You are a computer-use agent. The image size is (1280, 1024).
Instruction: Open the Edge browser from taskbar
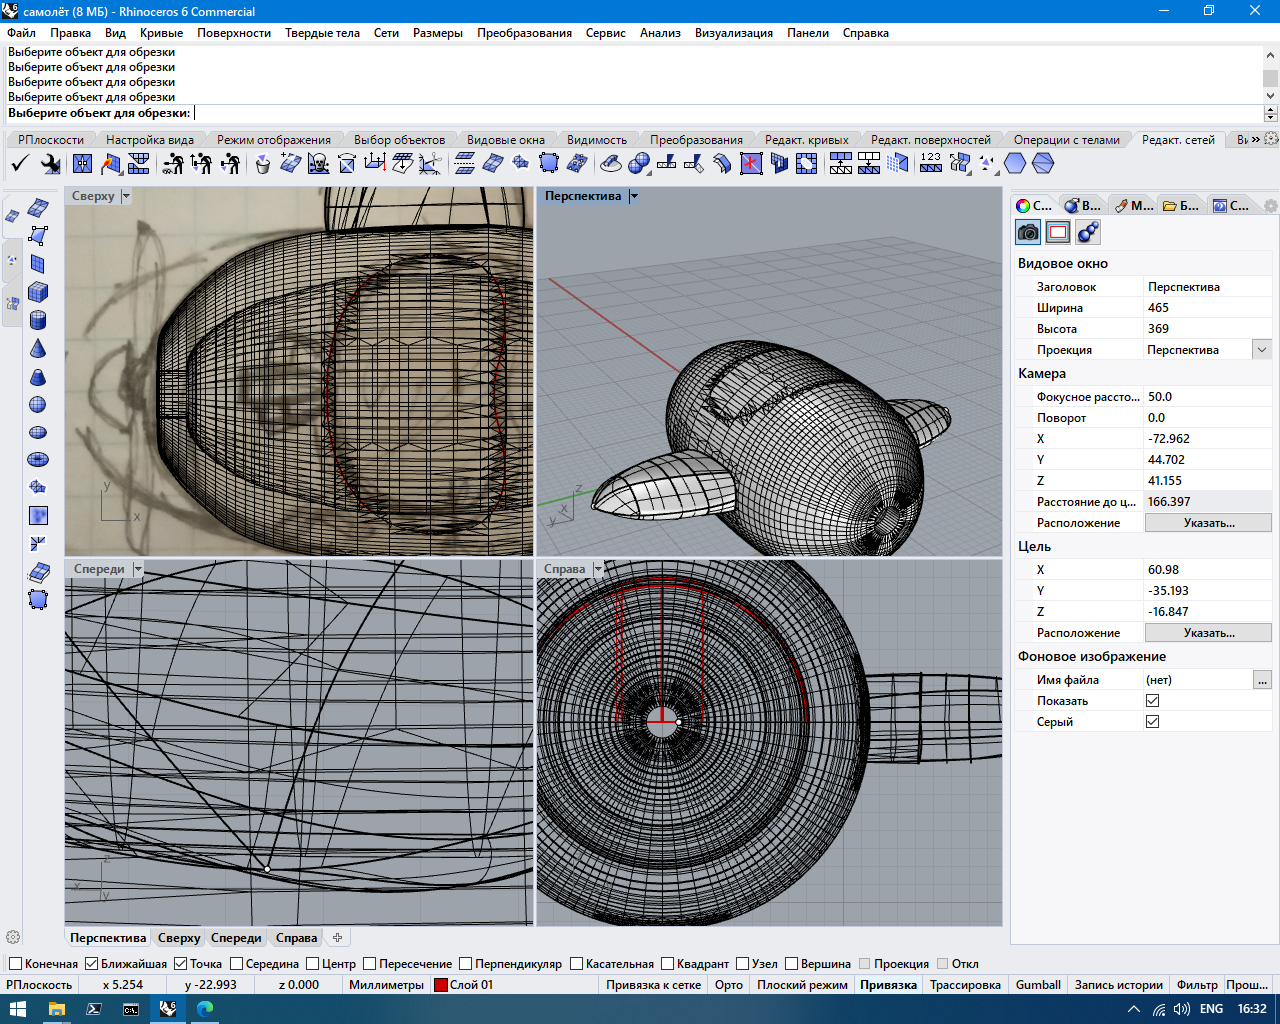coord(205,1009)
